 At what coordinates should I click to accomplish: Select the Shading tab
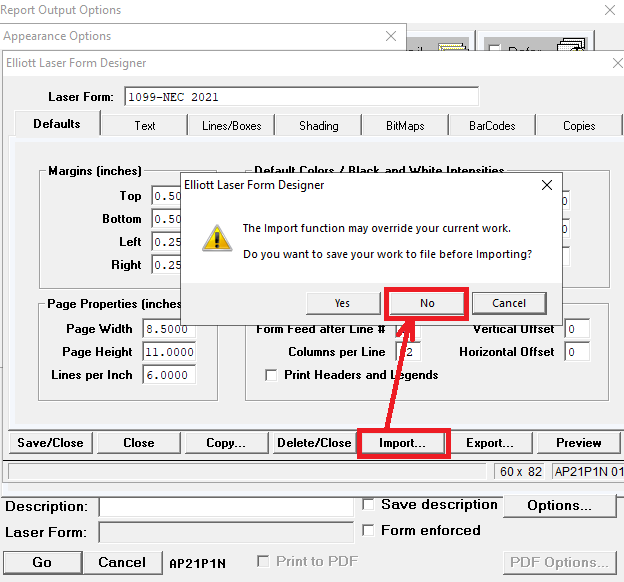tap(318, 126)
